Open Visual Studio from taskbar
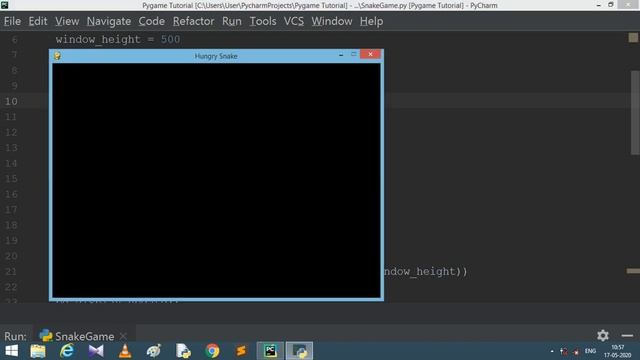The width and height of the screenshot is (640, 360). click(x=96, y=351)
